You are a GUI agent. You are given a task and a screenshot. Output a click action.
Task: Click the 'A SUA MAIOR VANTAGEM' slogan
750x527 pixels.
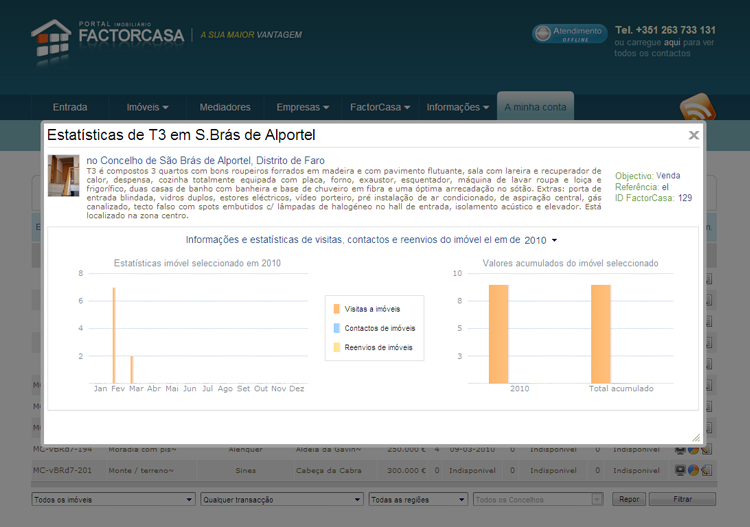pyautogui.click(x=251, y=35)
